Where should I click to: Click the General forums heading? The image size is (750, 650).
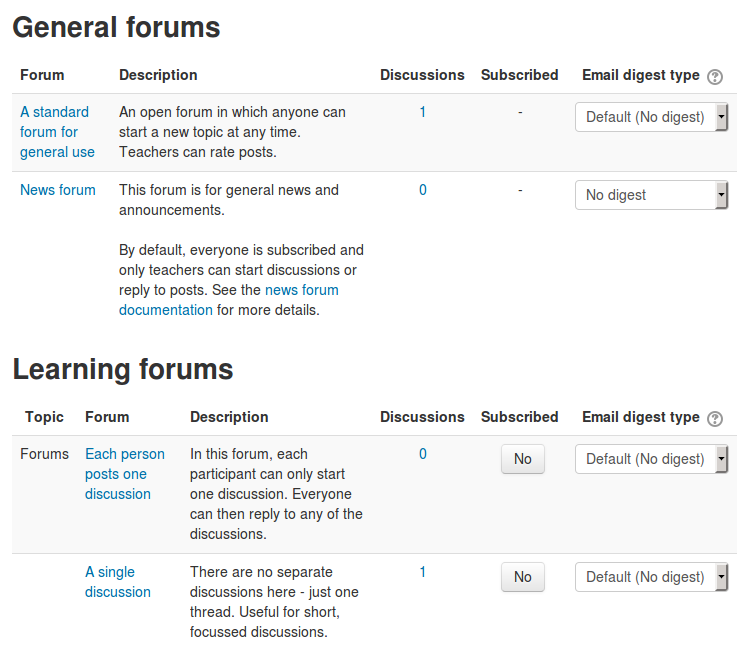pyautogui.click(x=116, y=27)
